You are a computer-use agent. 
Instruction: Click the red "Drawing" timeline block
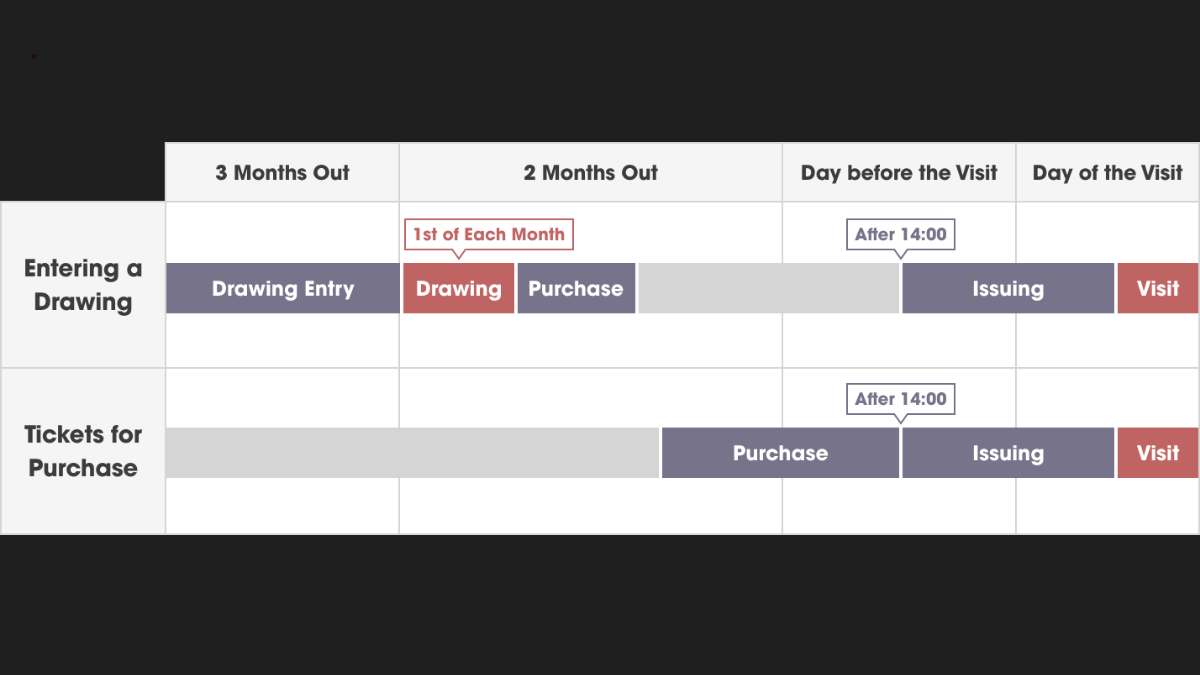[459, 289]
